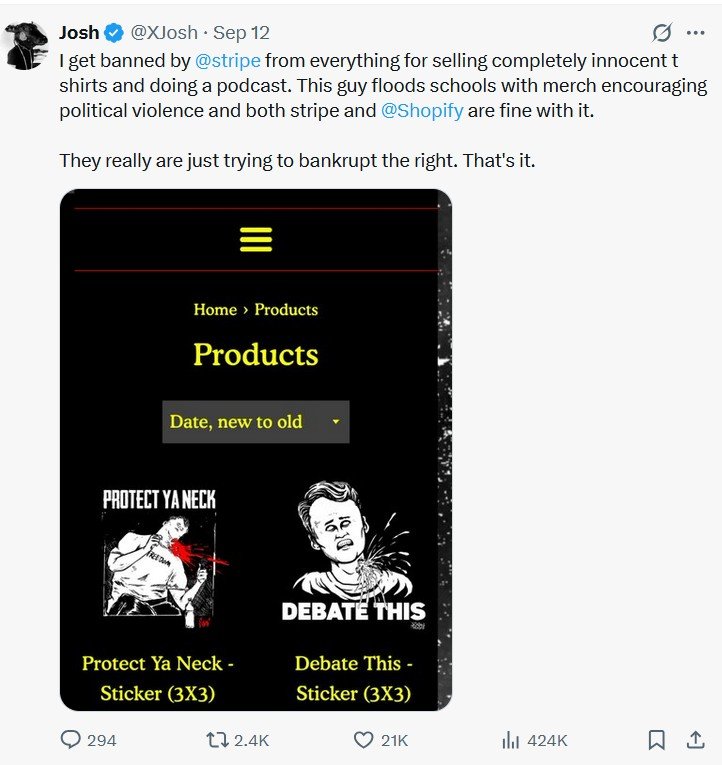Click the Products breadcrumb item
The height and width of the screenshot is (765, 722).
(286, 309)
